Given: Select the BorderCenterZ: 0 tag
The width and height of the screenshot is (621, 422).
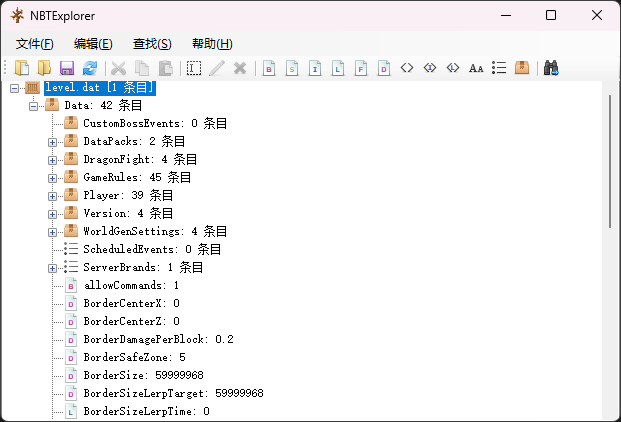Looking at the screenshot, I should (131, 321).
